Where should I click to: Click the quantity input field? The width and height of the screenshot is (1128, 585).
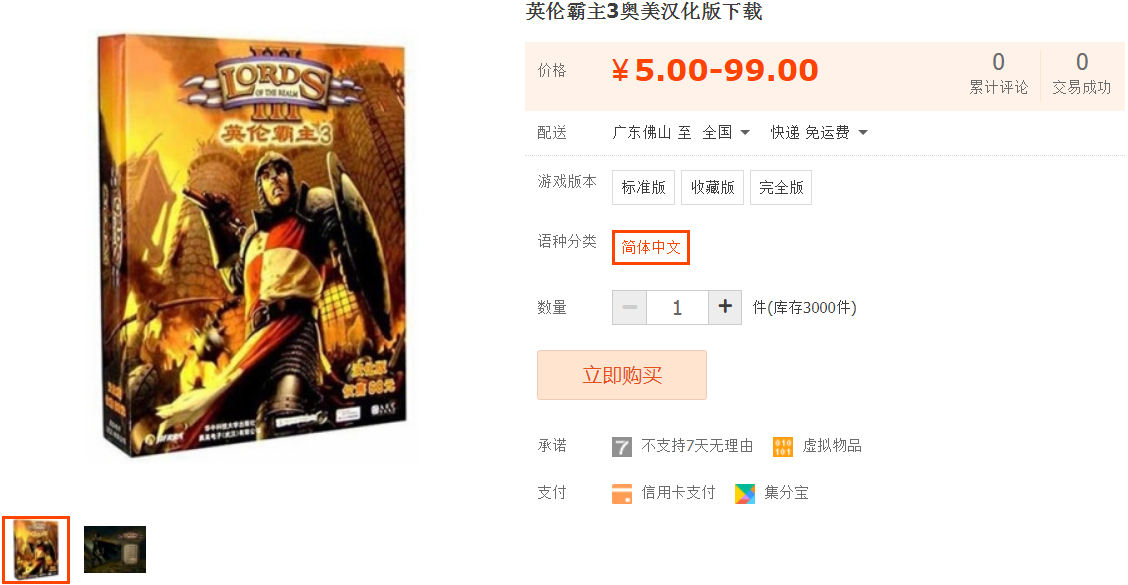tap(677, 307)
